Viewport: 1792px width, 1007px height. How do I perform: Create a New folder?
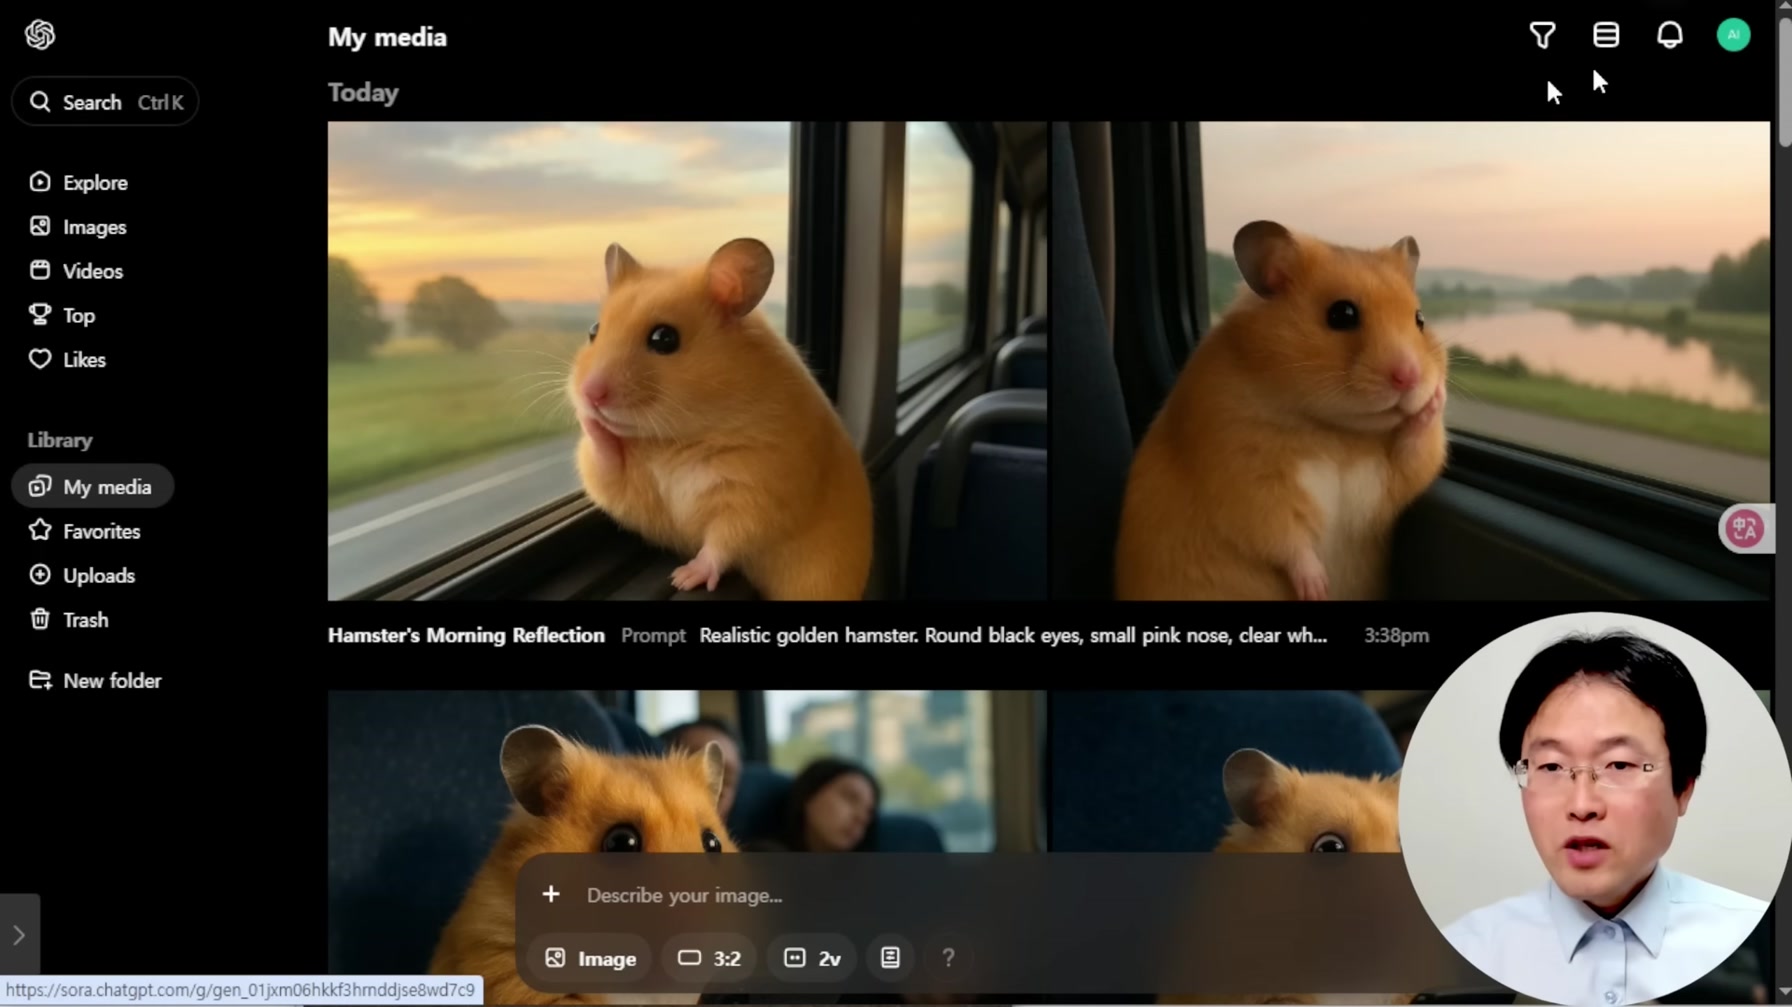tap(95, 680)
